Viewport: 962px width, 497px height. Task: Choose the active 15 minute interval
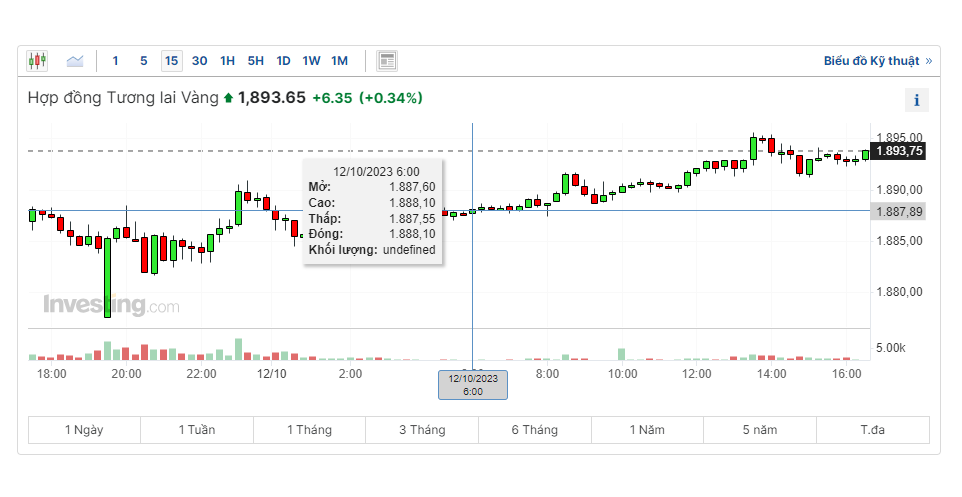(171, 61)
